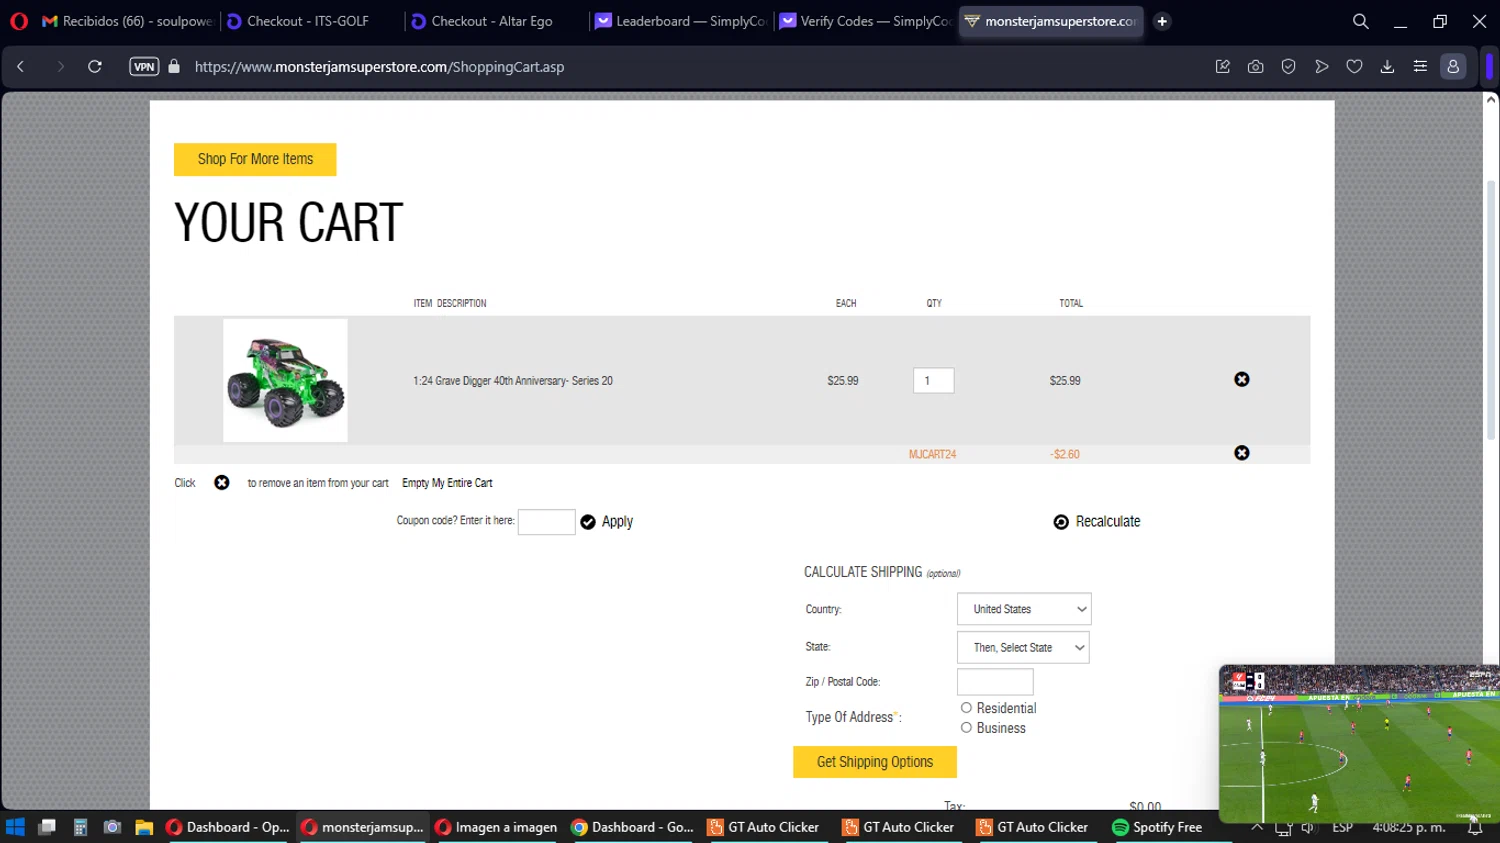This screenshot has height=843, width=1500.
Task: Open Dashboard - Go... Chrome taskbar window
Action: point(632,827)
